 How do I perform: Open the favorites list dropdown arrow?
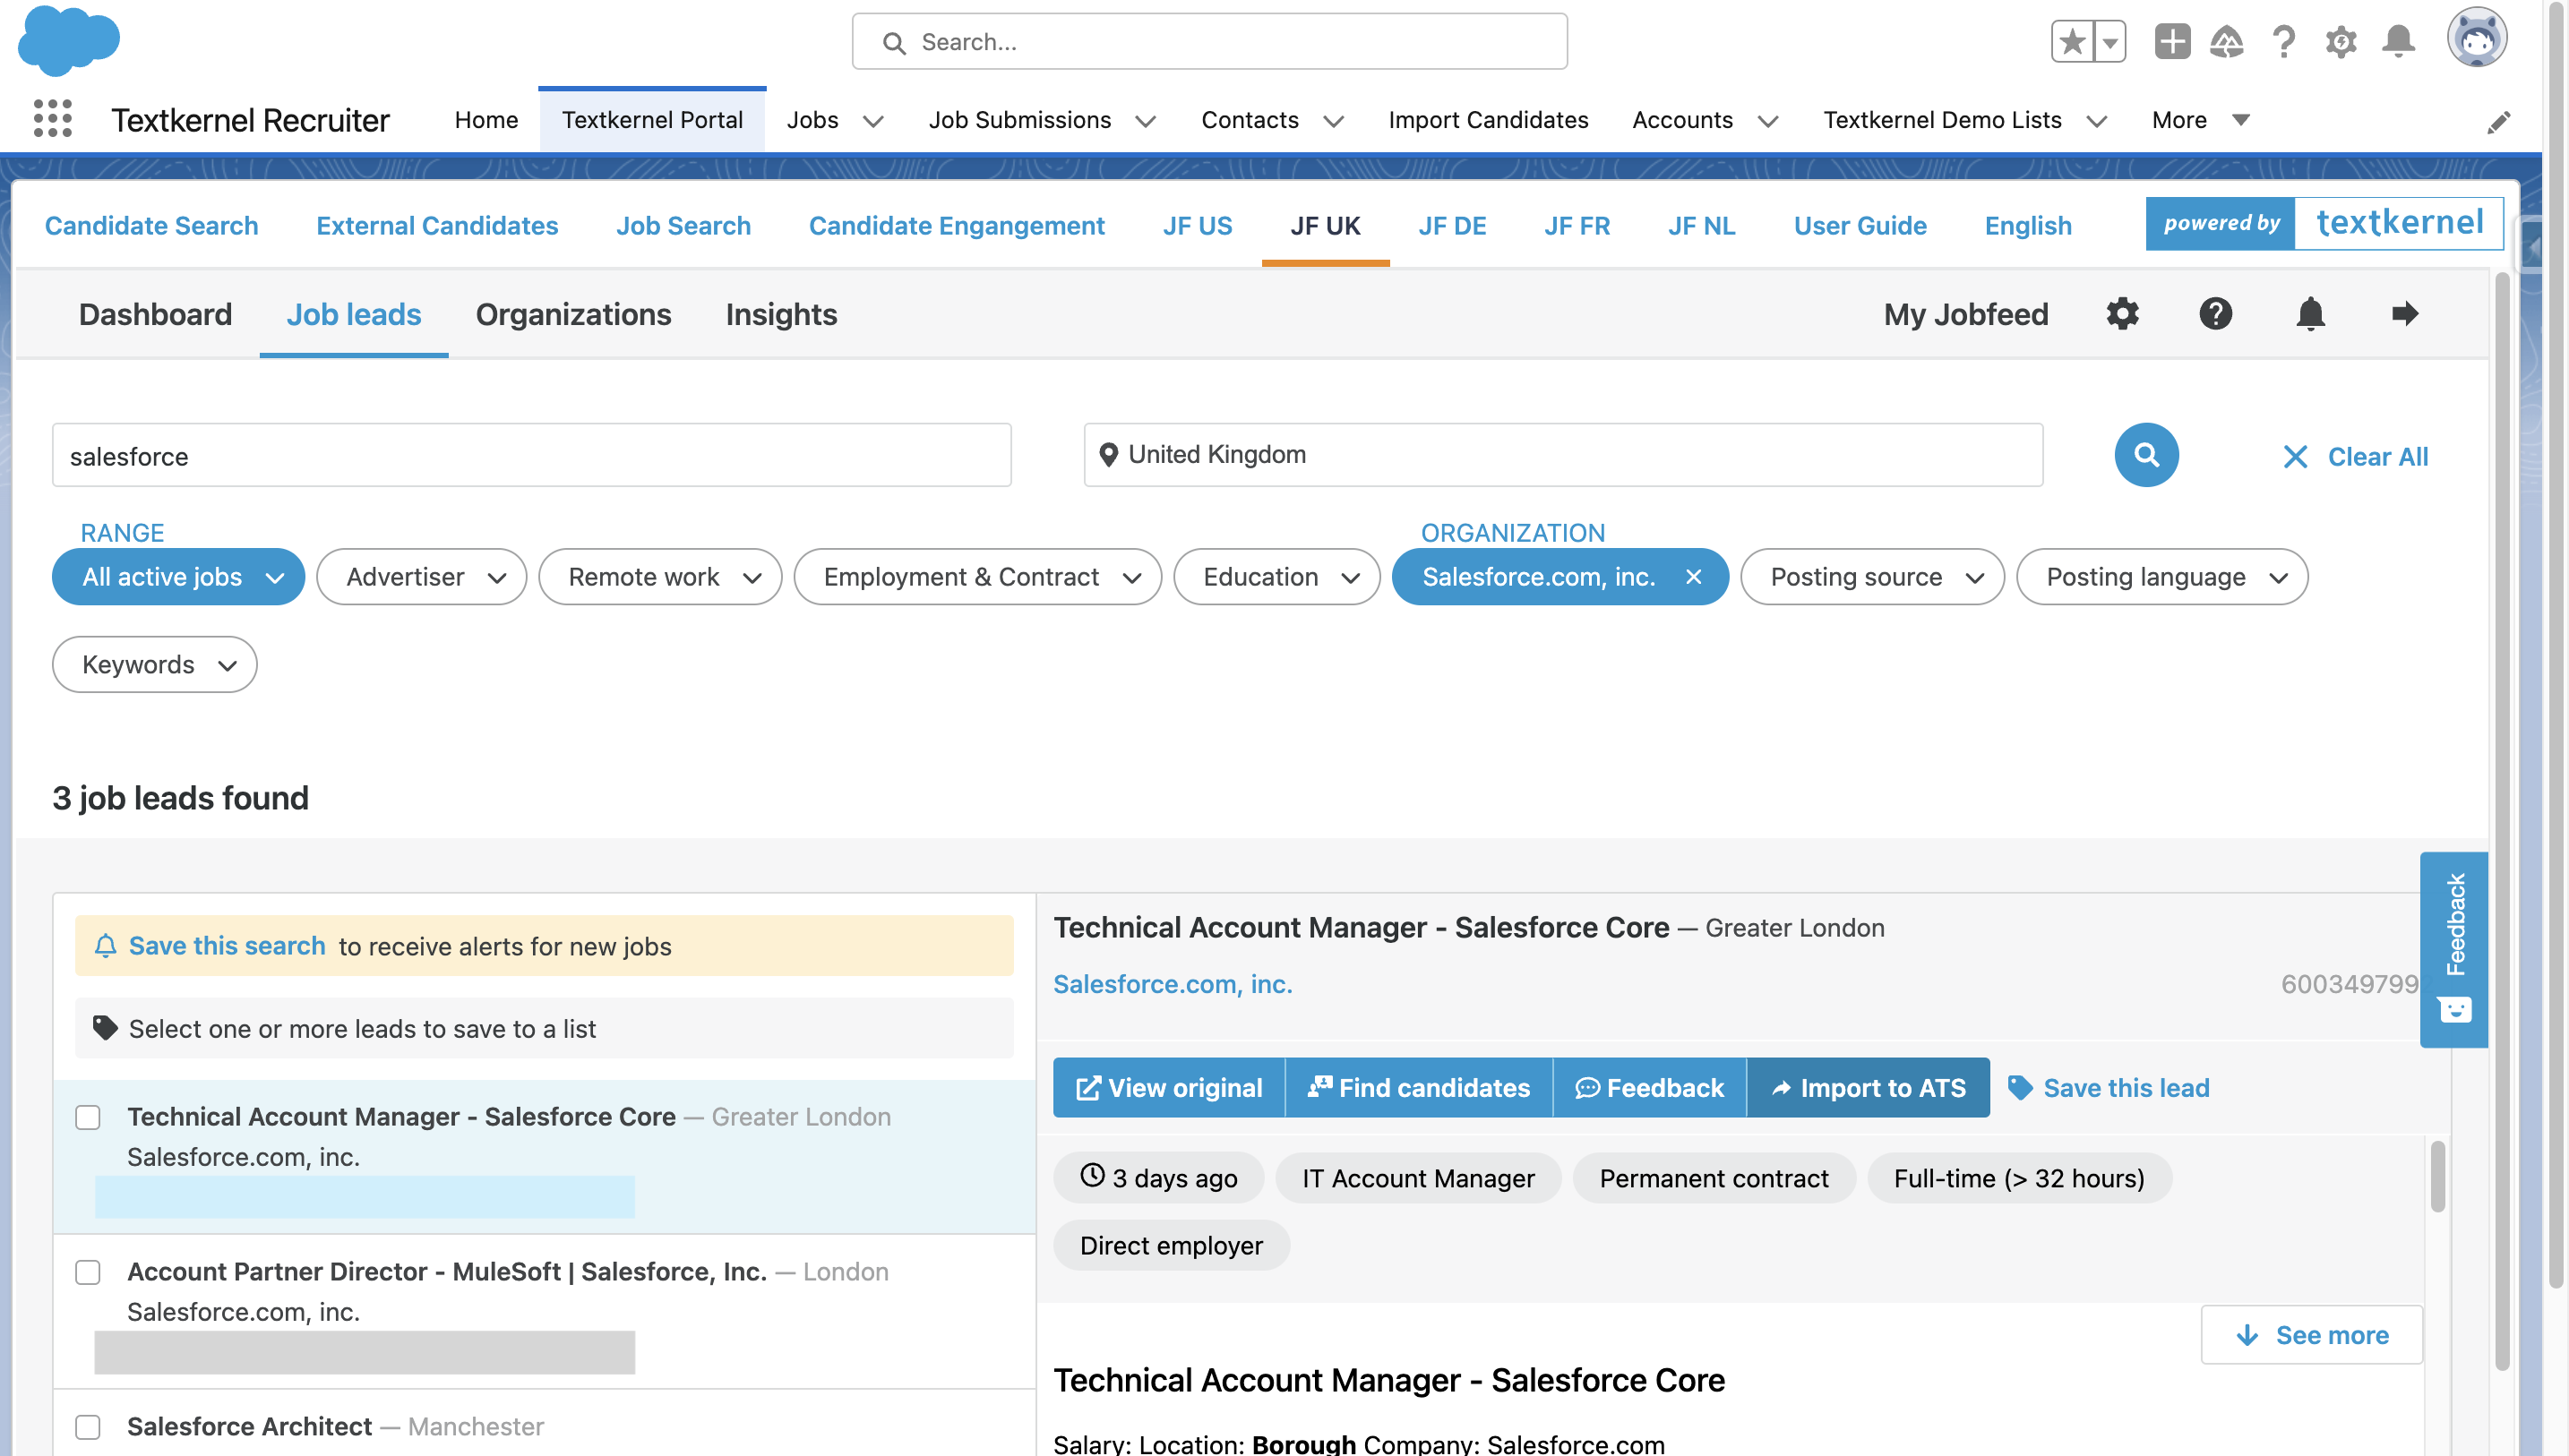coord(2109,42)
